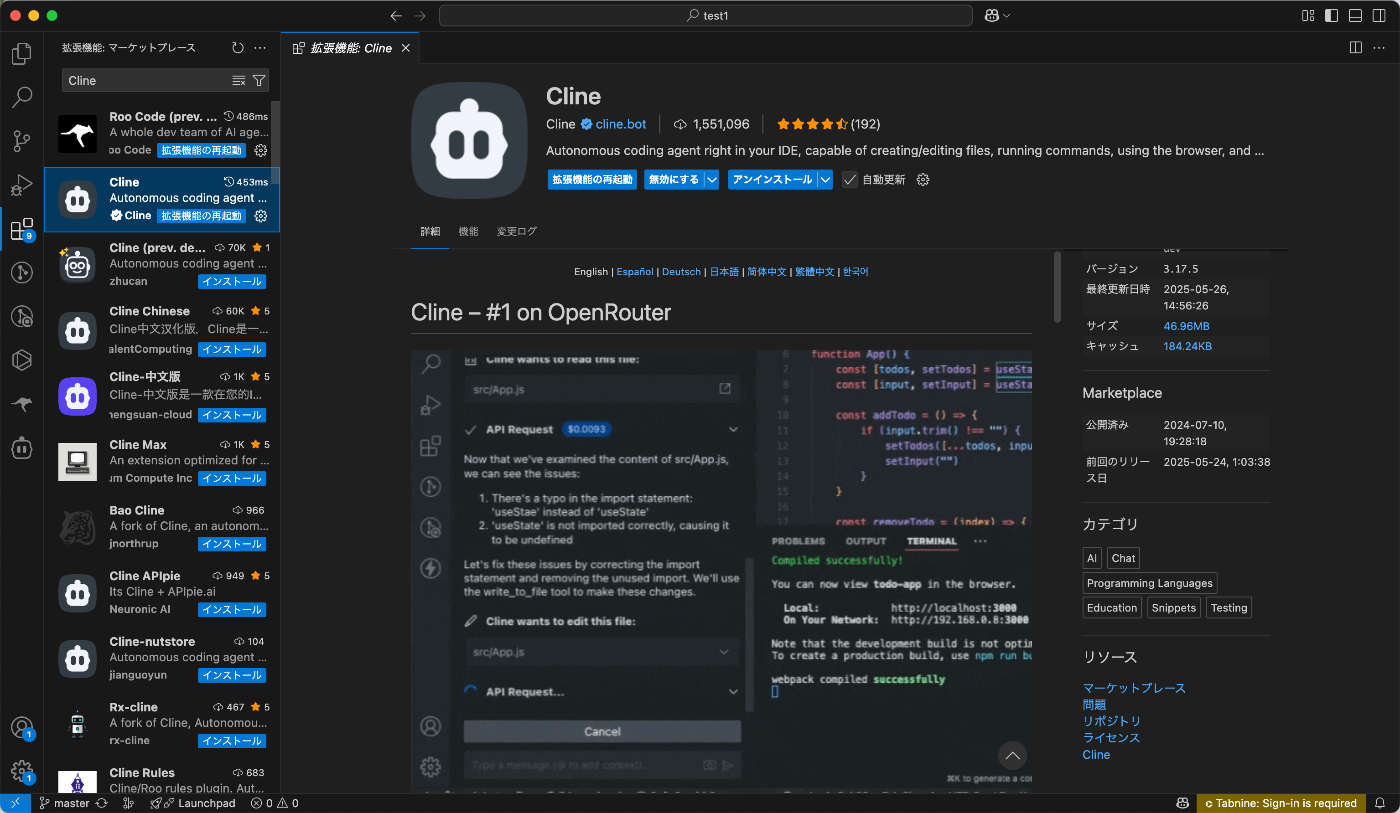Screen dimensions: 1400x813
Task: Select the Rx-cline extension in list
Action: [x=162, y=724]
